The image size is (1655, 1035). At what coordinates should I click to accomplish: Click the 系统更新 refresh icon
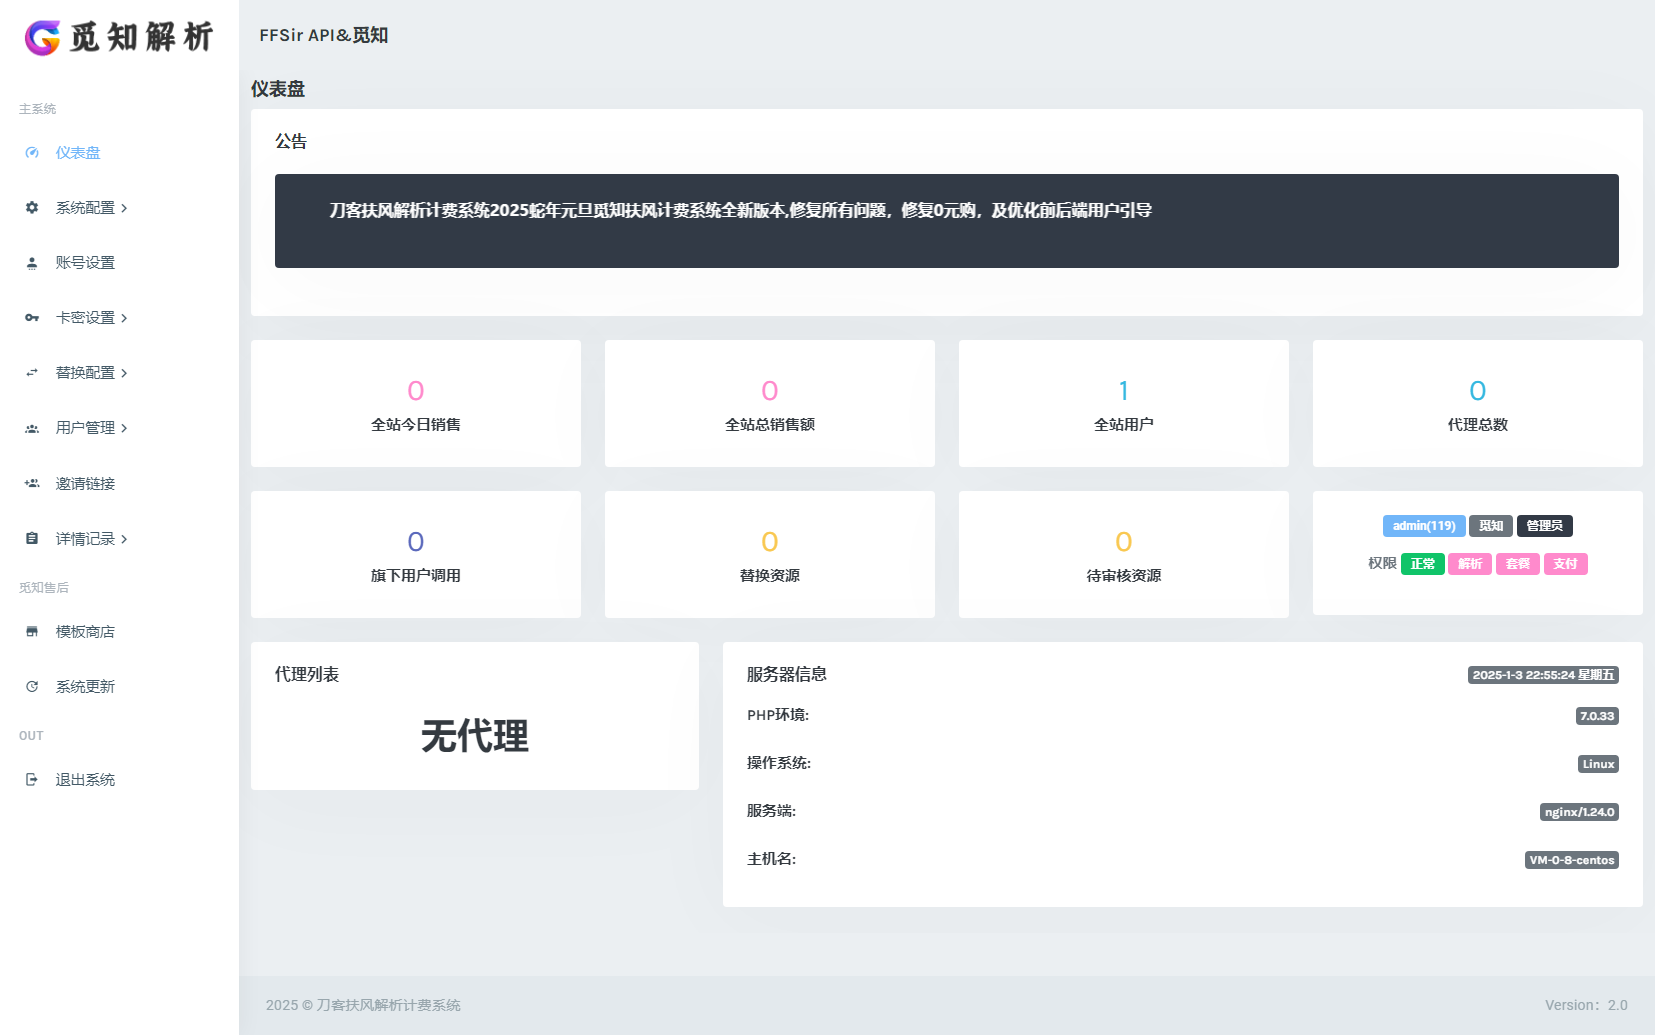point(31,686)
